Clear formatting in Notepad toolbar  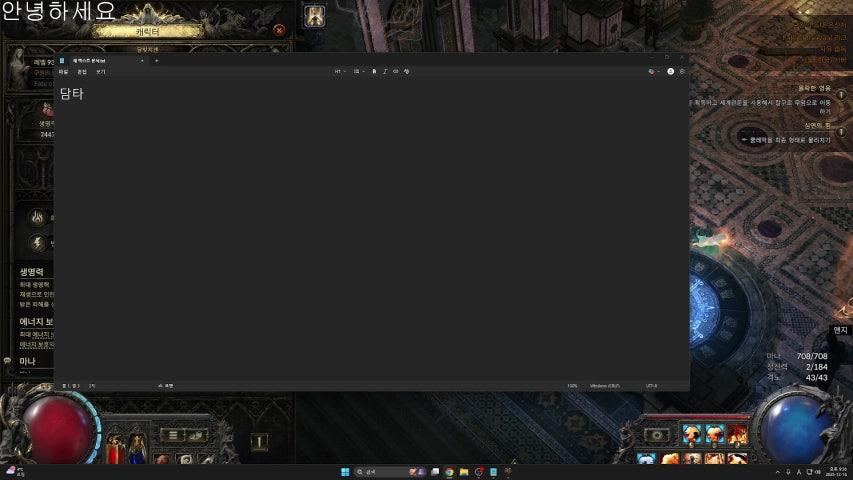406,71
